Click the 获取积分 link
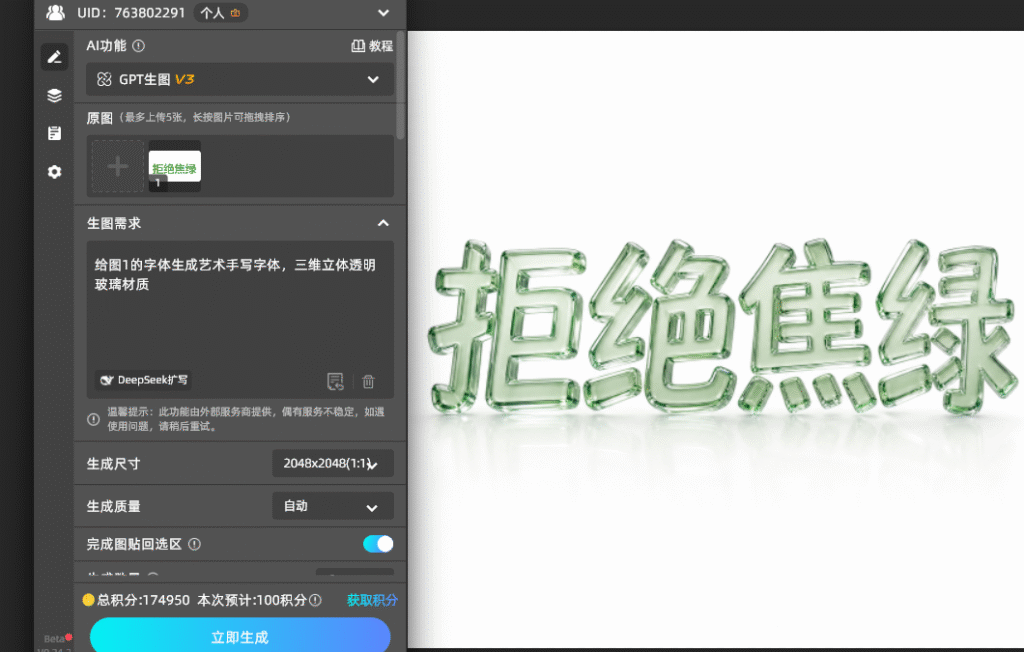The width and height of the screenshot is (1024, 652). 372,600
